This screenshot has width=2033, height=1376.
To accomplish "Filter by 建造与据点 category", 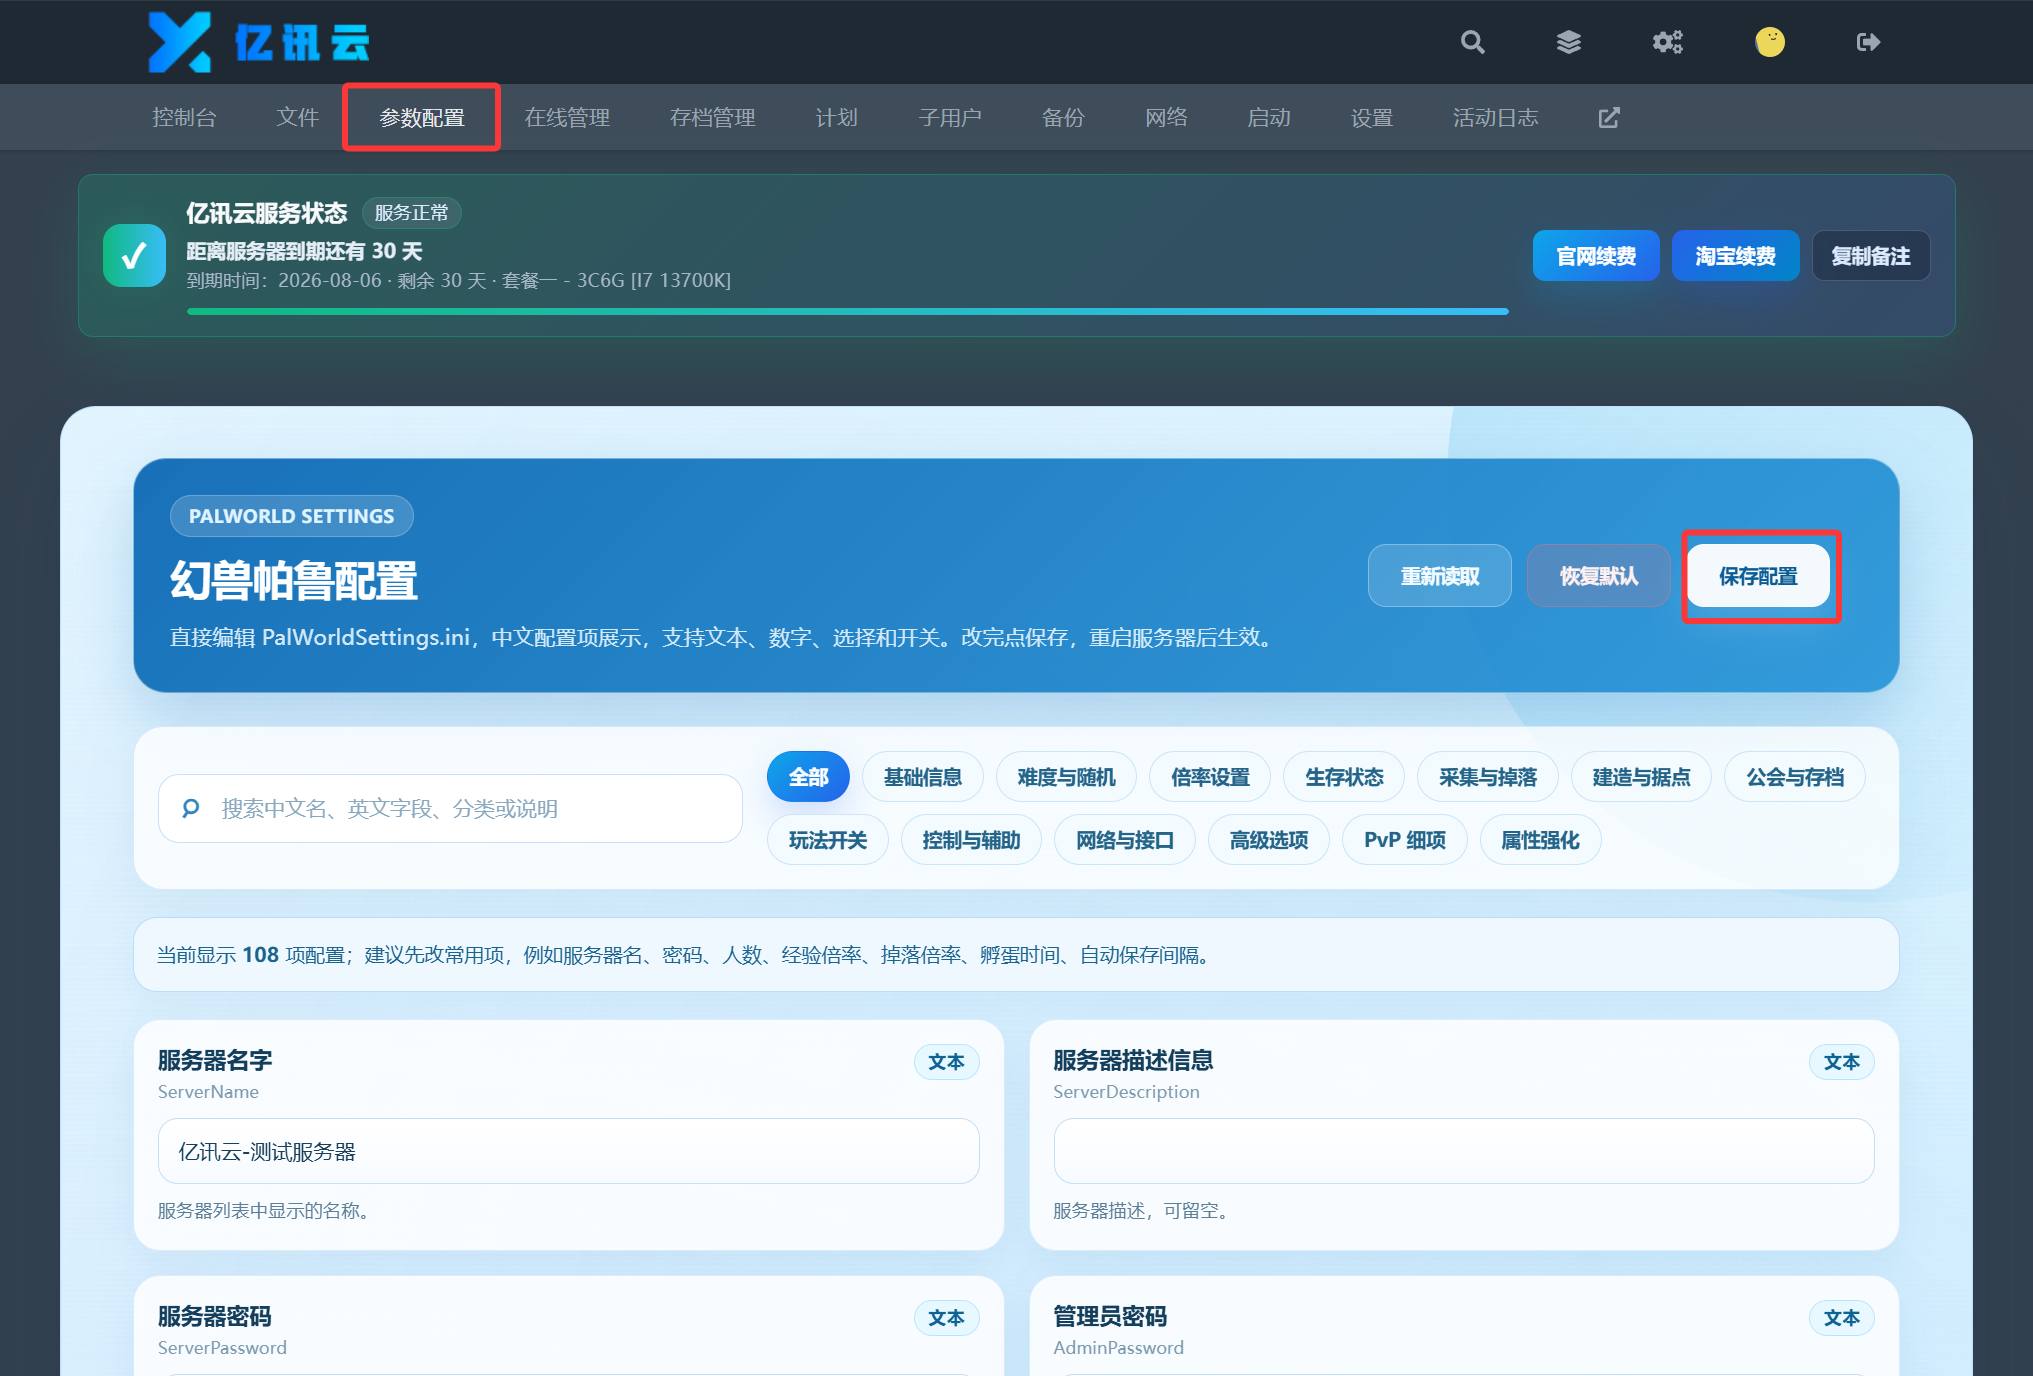I will [1641, 777].
